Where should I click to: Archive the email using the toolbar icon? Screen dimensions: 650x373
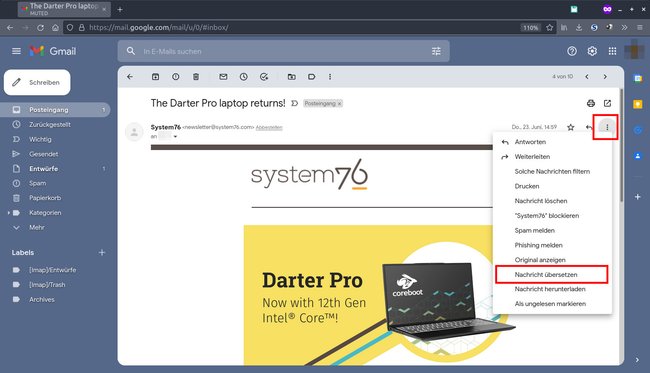pos(155,77)
